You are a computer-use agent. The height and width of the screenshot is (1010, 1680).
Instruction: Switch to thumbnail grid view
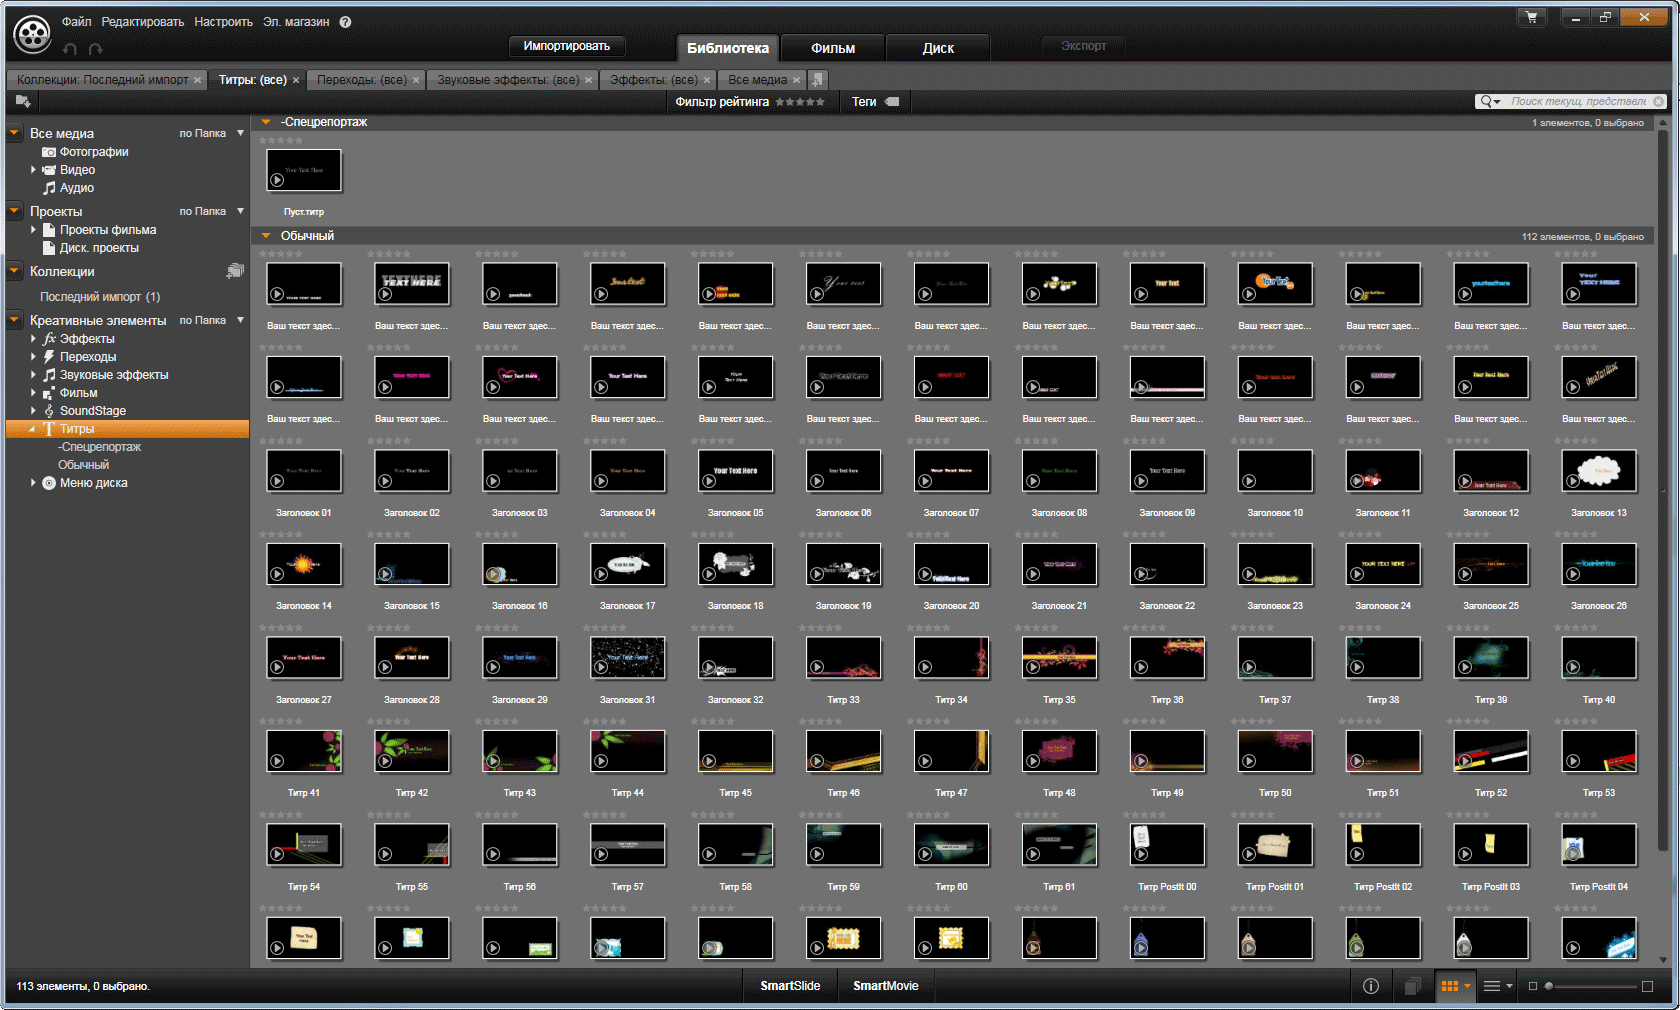pos(1449,986)
